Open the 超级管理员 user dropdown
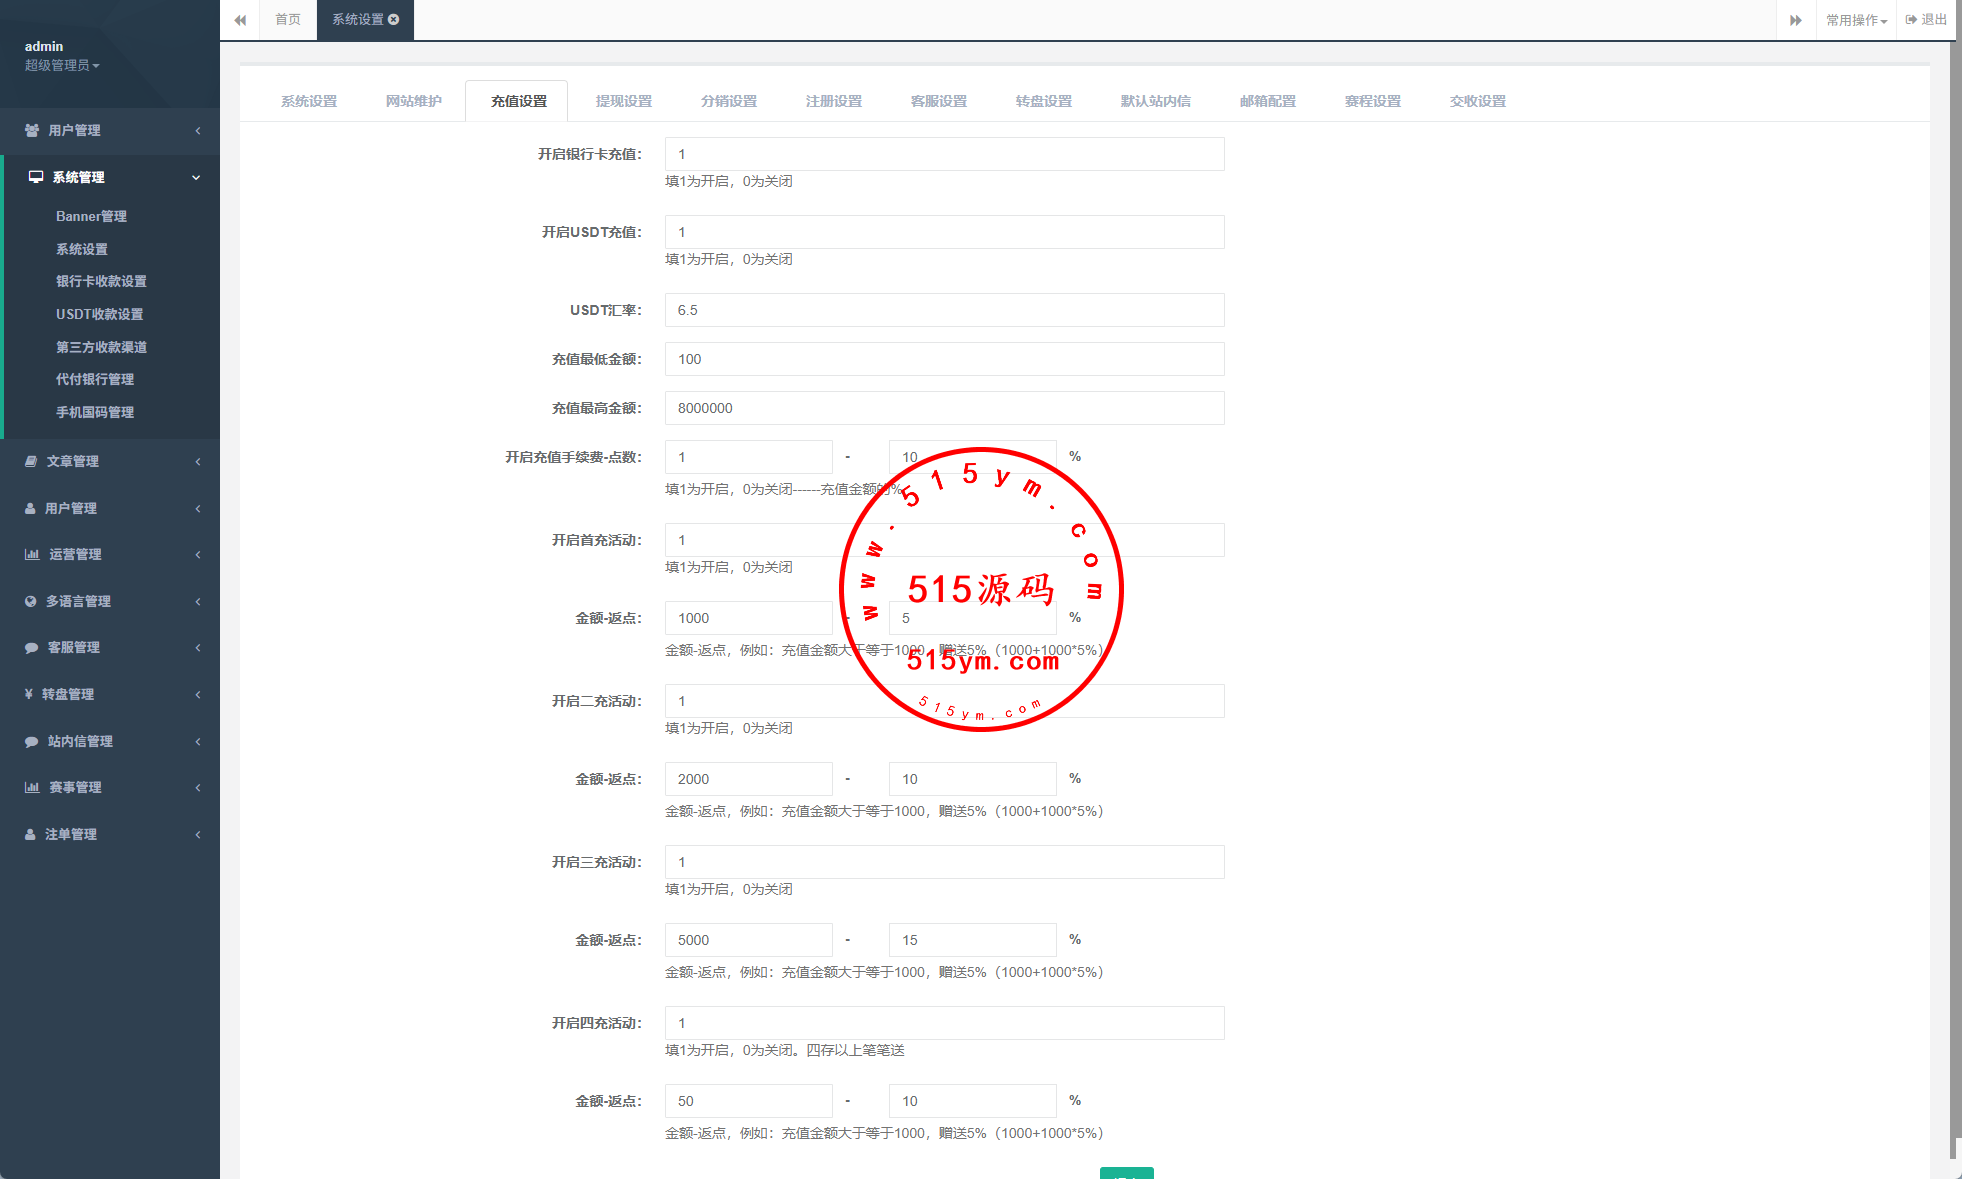This screenshot has width=1962, height=1179. 62,65
